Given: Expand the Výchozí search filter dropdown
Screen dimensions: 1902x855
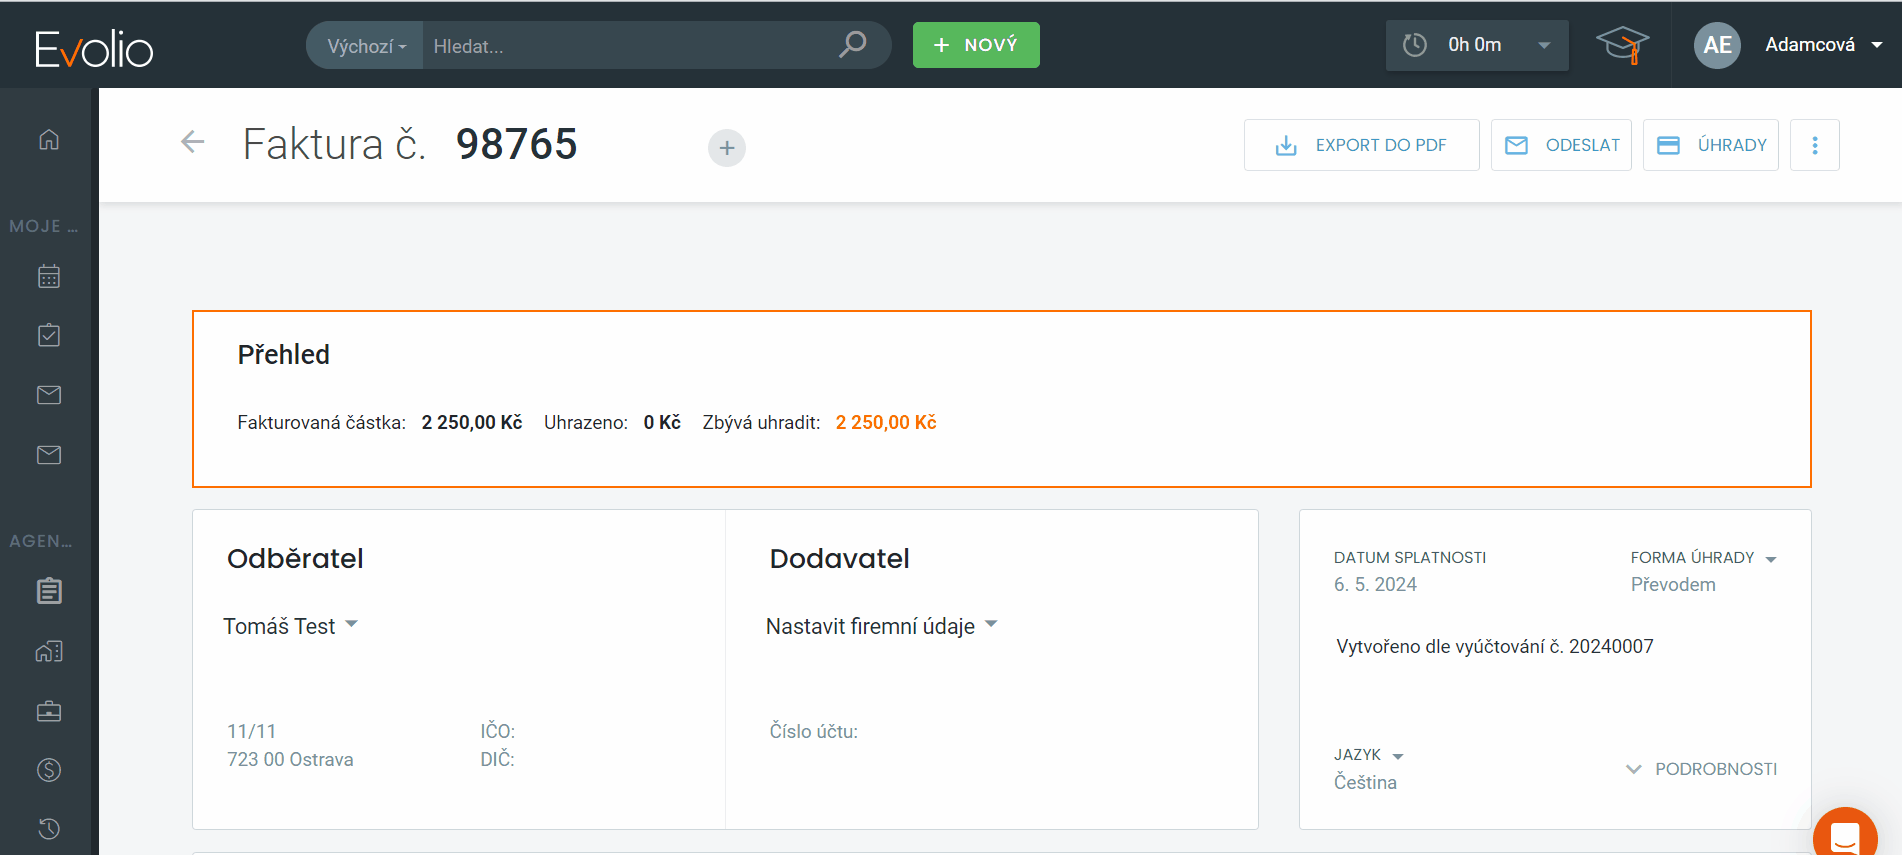Looking at the screenshot, I should coord(366,46).
